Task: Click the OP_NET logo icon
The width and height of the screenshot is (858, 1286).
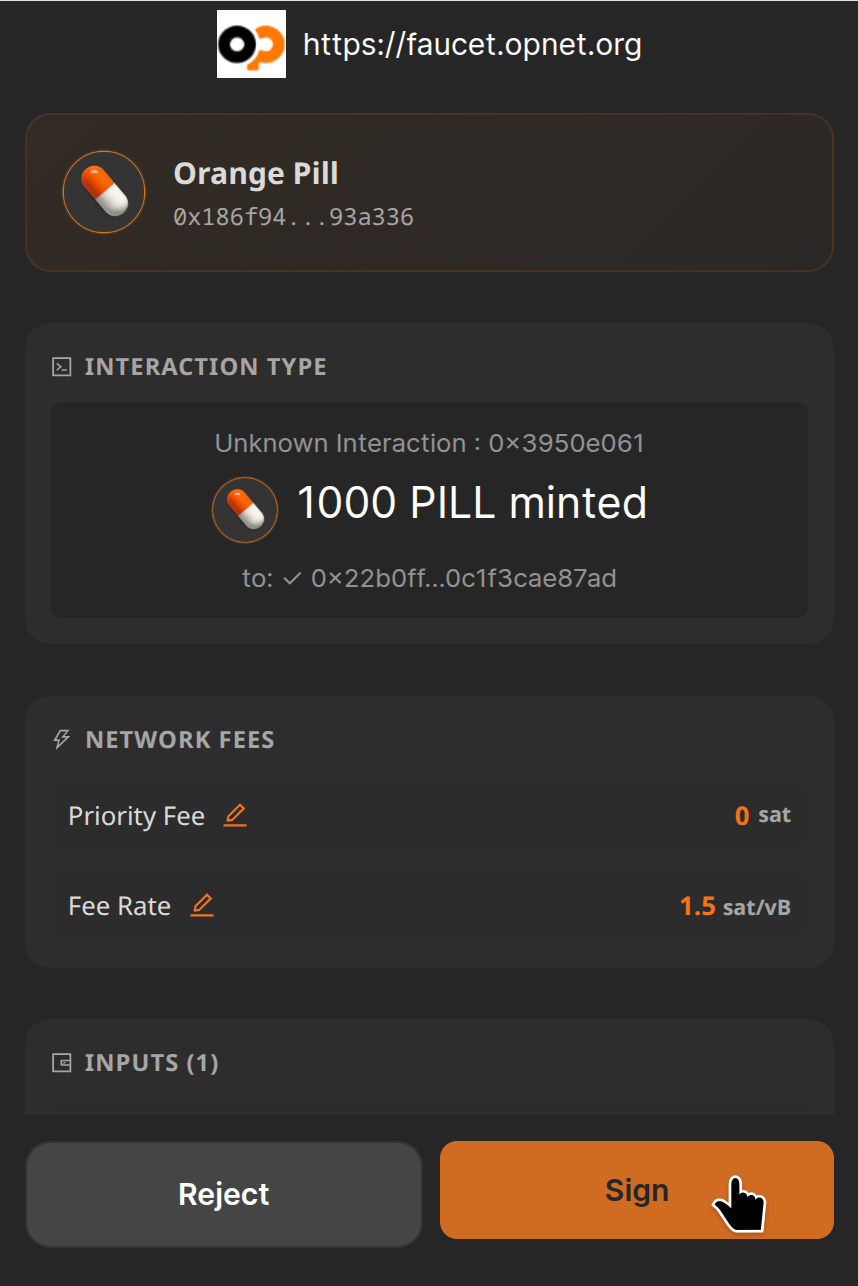Action: pyautogui.click(x=251, y=44)
